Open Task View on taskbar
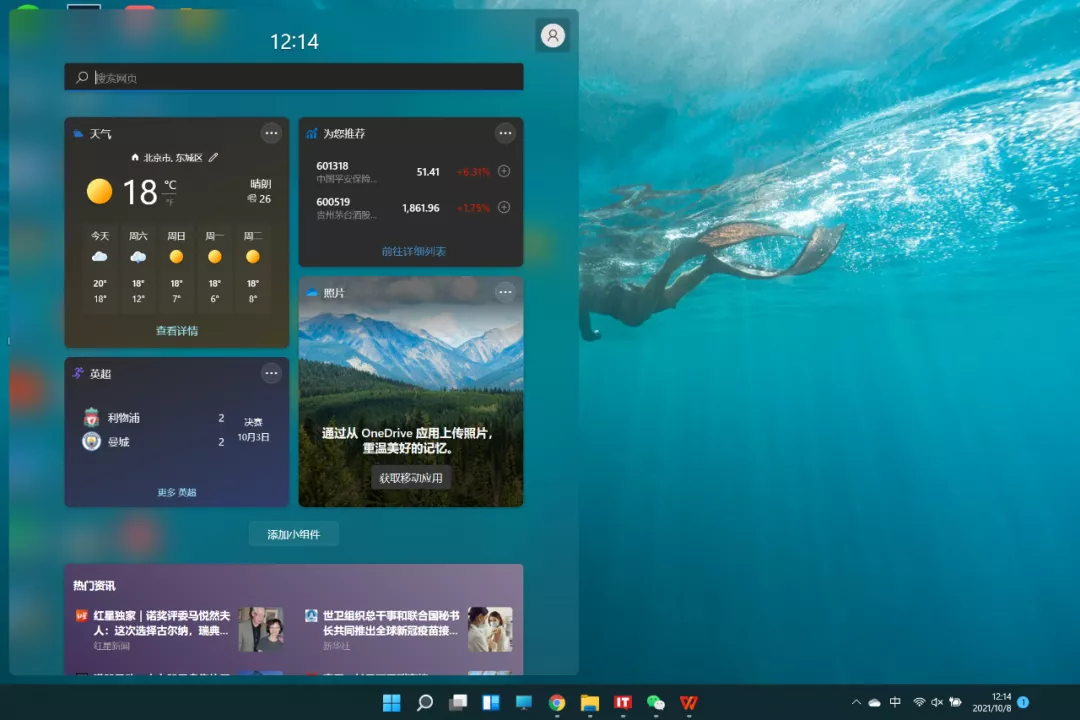The image size is (1080, 720). [x=458, y=702]
